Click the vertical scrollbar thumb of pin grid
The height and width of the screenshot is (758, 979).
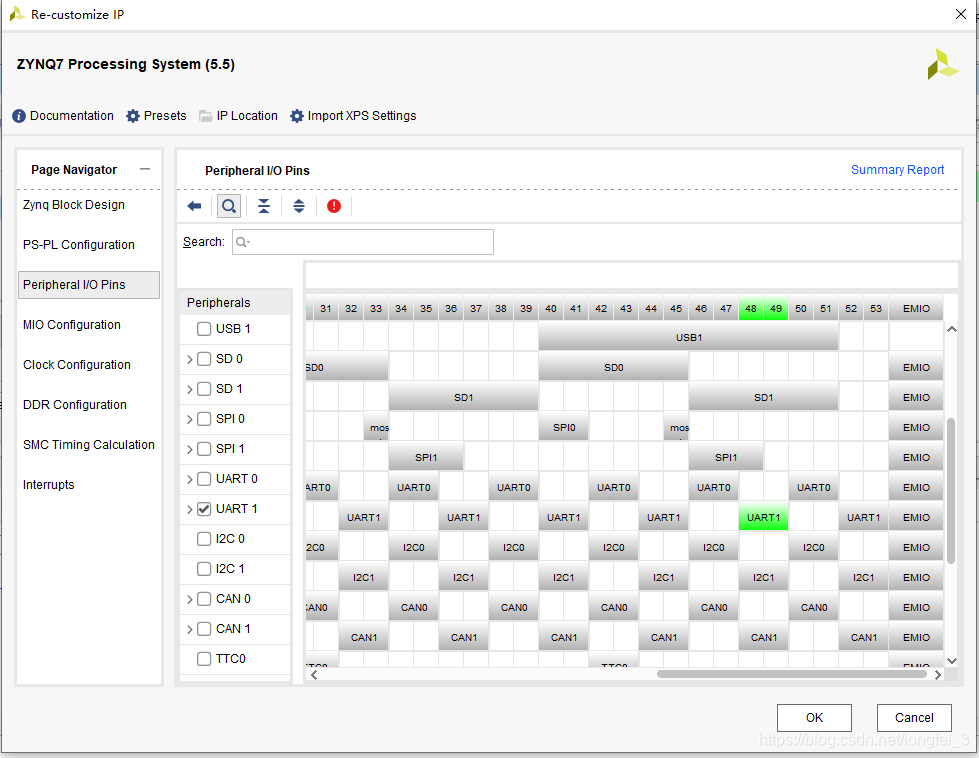(951, 491)
